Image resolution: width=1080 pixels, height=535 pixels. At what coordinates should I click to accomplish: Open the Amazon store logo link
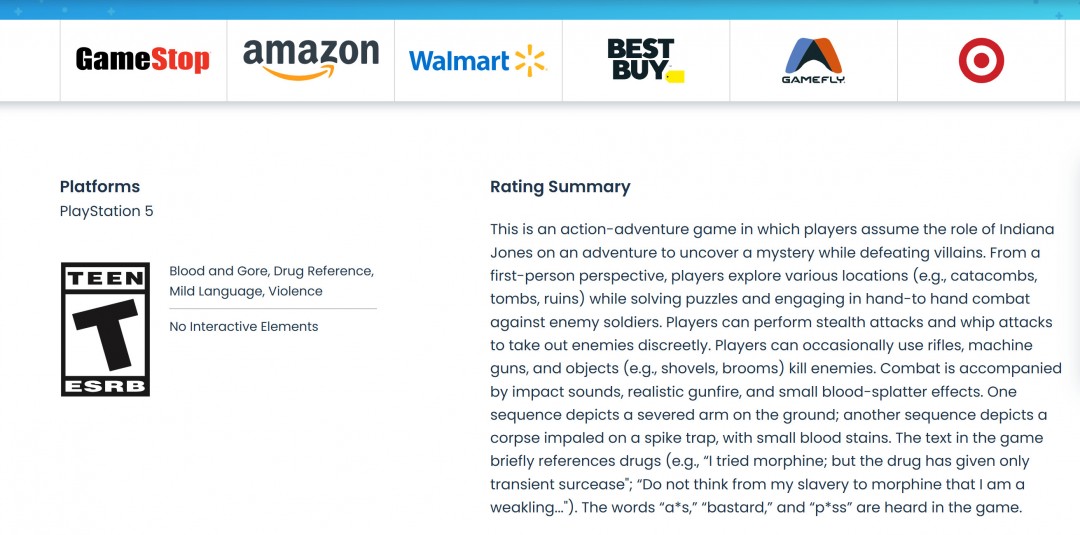[311, 60]
